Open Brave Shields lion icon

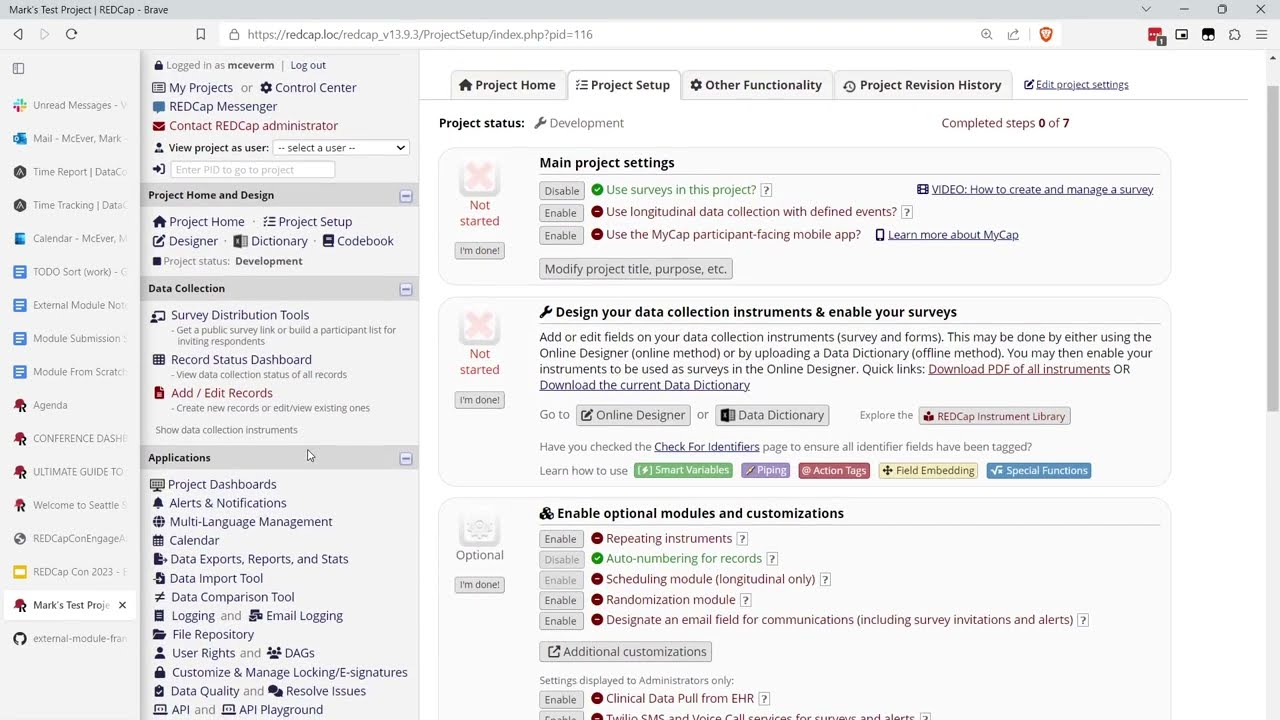point(1046,34)
